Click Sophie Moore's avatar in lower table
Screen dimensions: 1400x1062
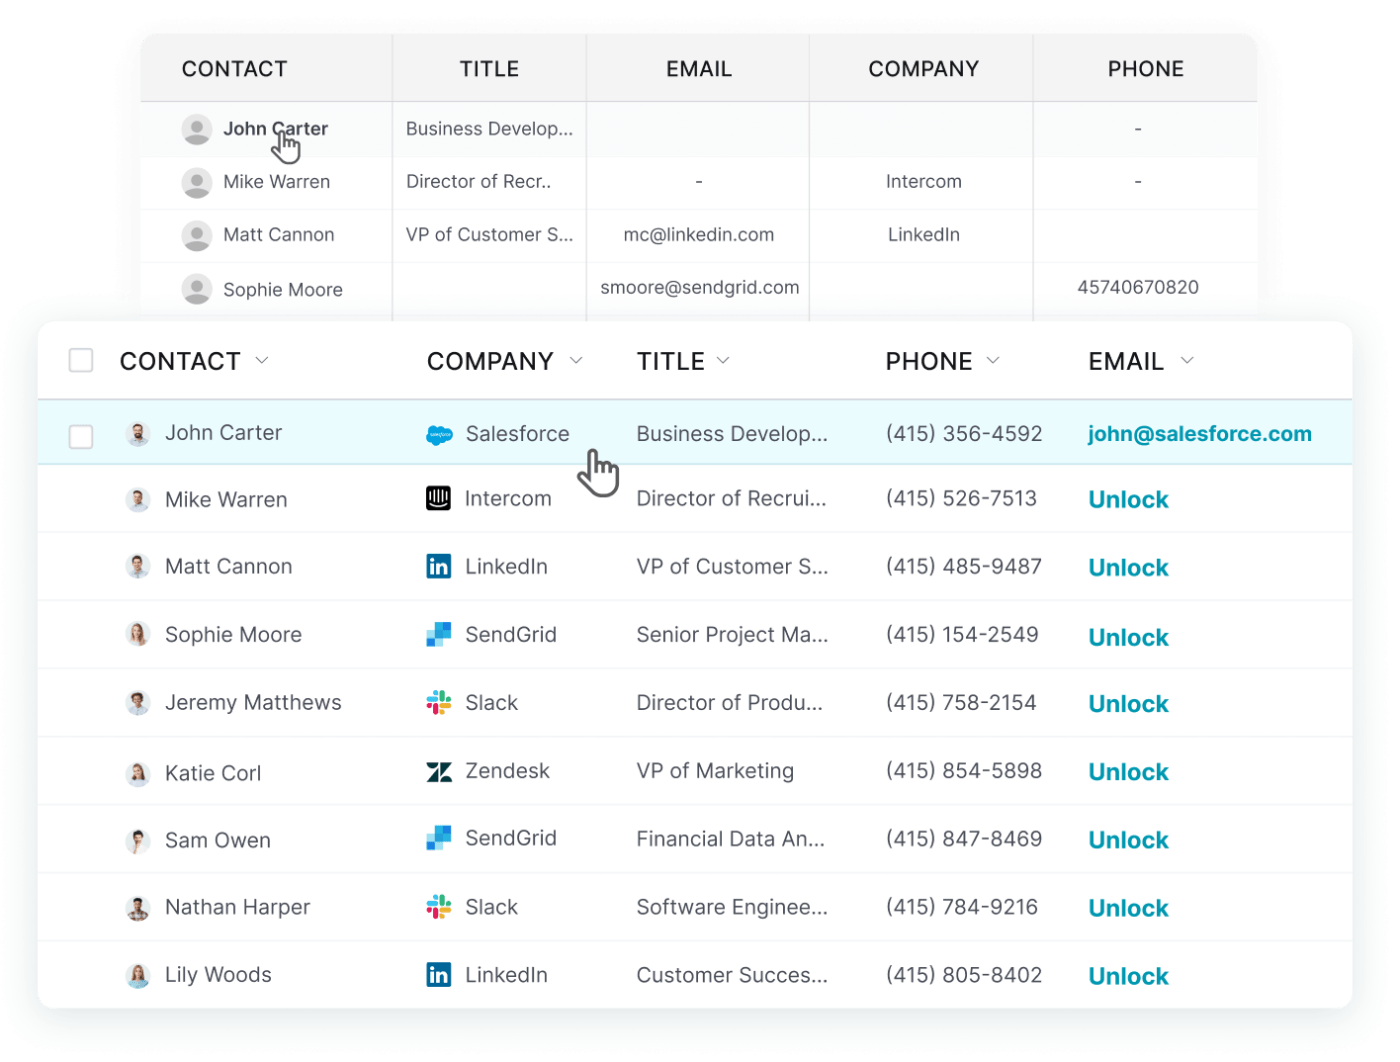(138, 635)
